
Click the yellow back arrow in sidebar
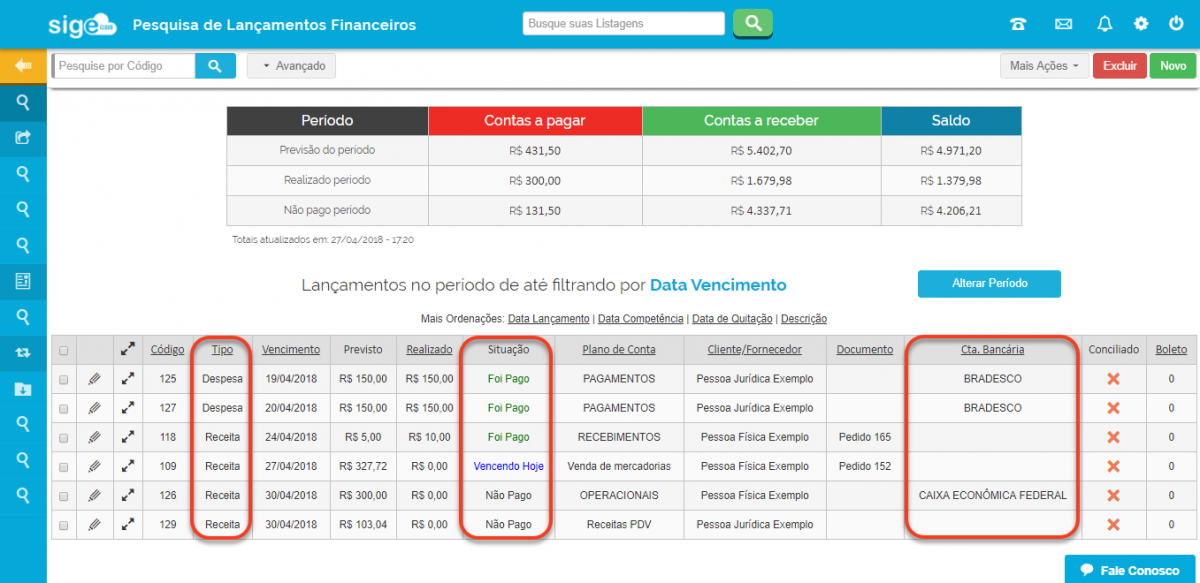coord(23,66)
